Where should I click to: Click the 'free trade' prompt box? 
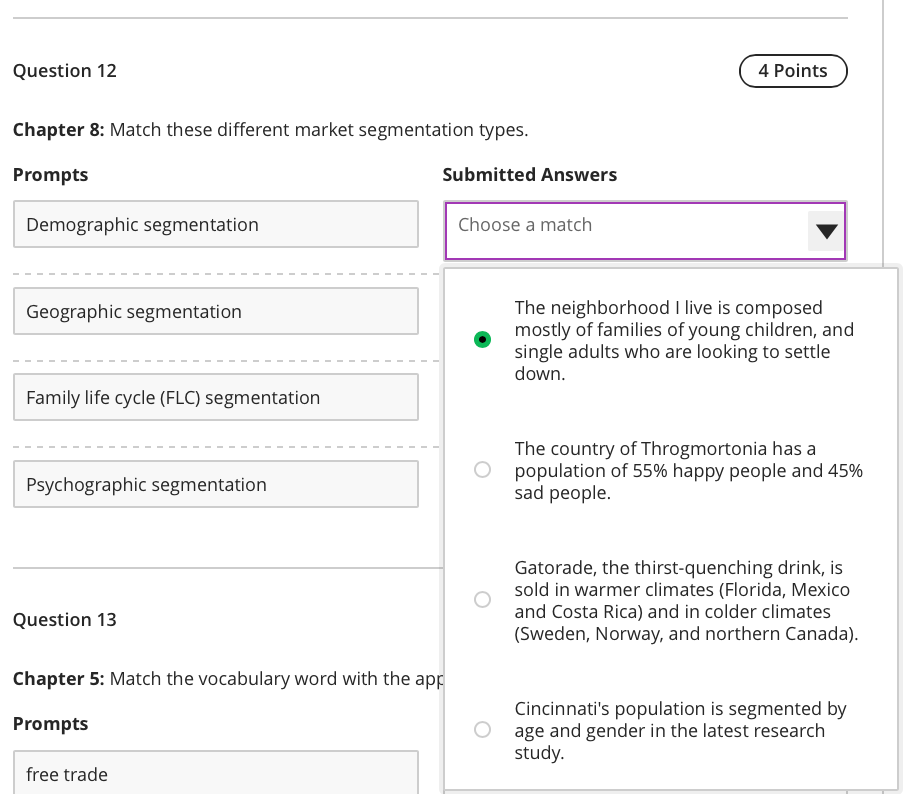click(x=215, y=774)
